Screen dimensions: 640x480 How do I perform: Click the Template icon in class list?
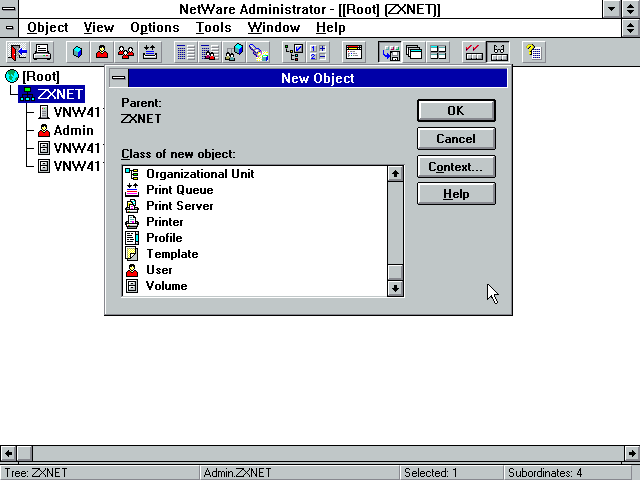[132, 254]
